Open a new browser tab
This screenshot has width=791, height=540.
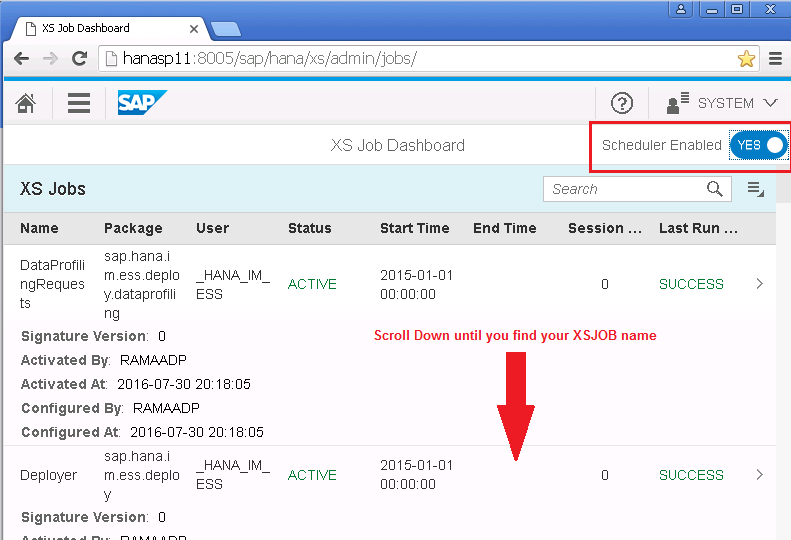[x=225, y=29]
